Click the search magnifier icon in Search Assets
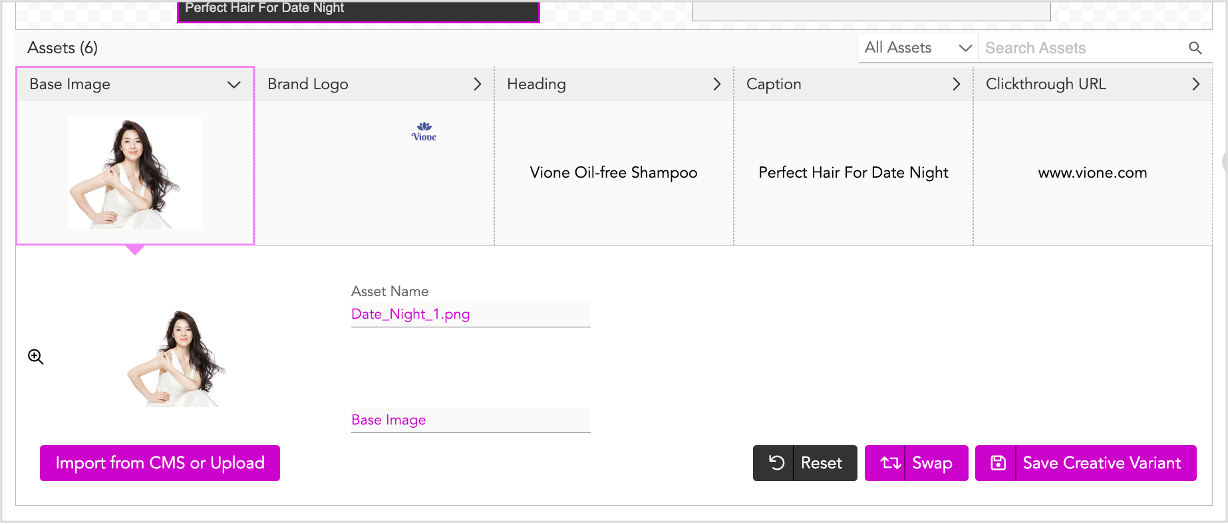 [x=1195, y=48]
